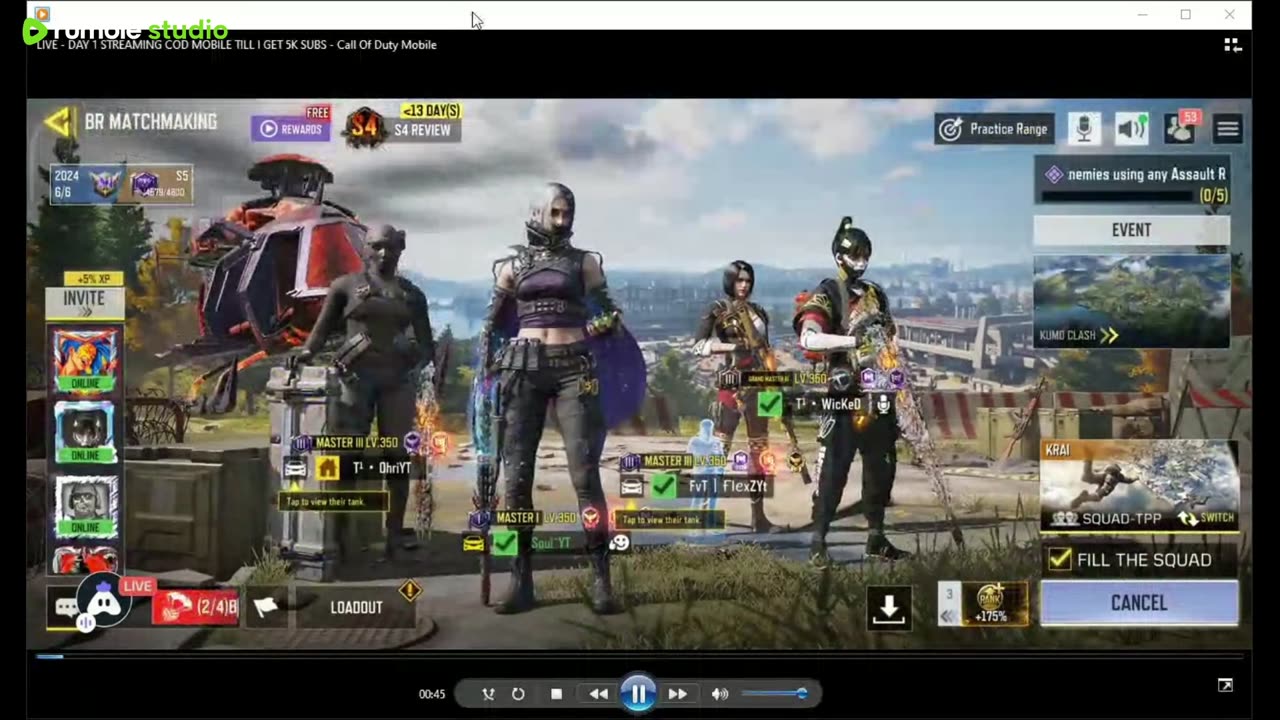Click the Invite button
This screenshot has height=720, width=1280.
tap(84, 300)
